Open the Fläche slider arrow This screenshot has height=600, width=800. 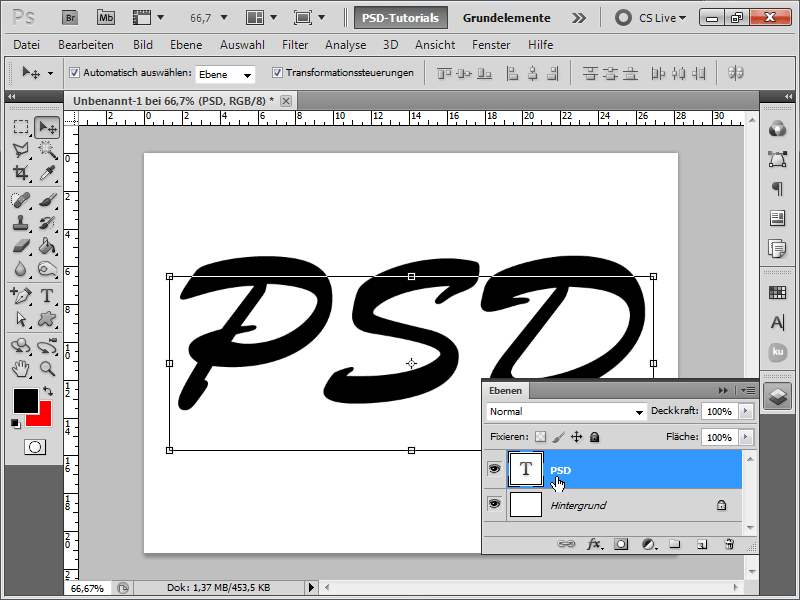[746, 437]
